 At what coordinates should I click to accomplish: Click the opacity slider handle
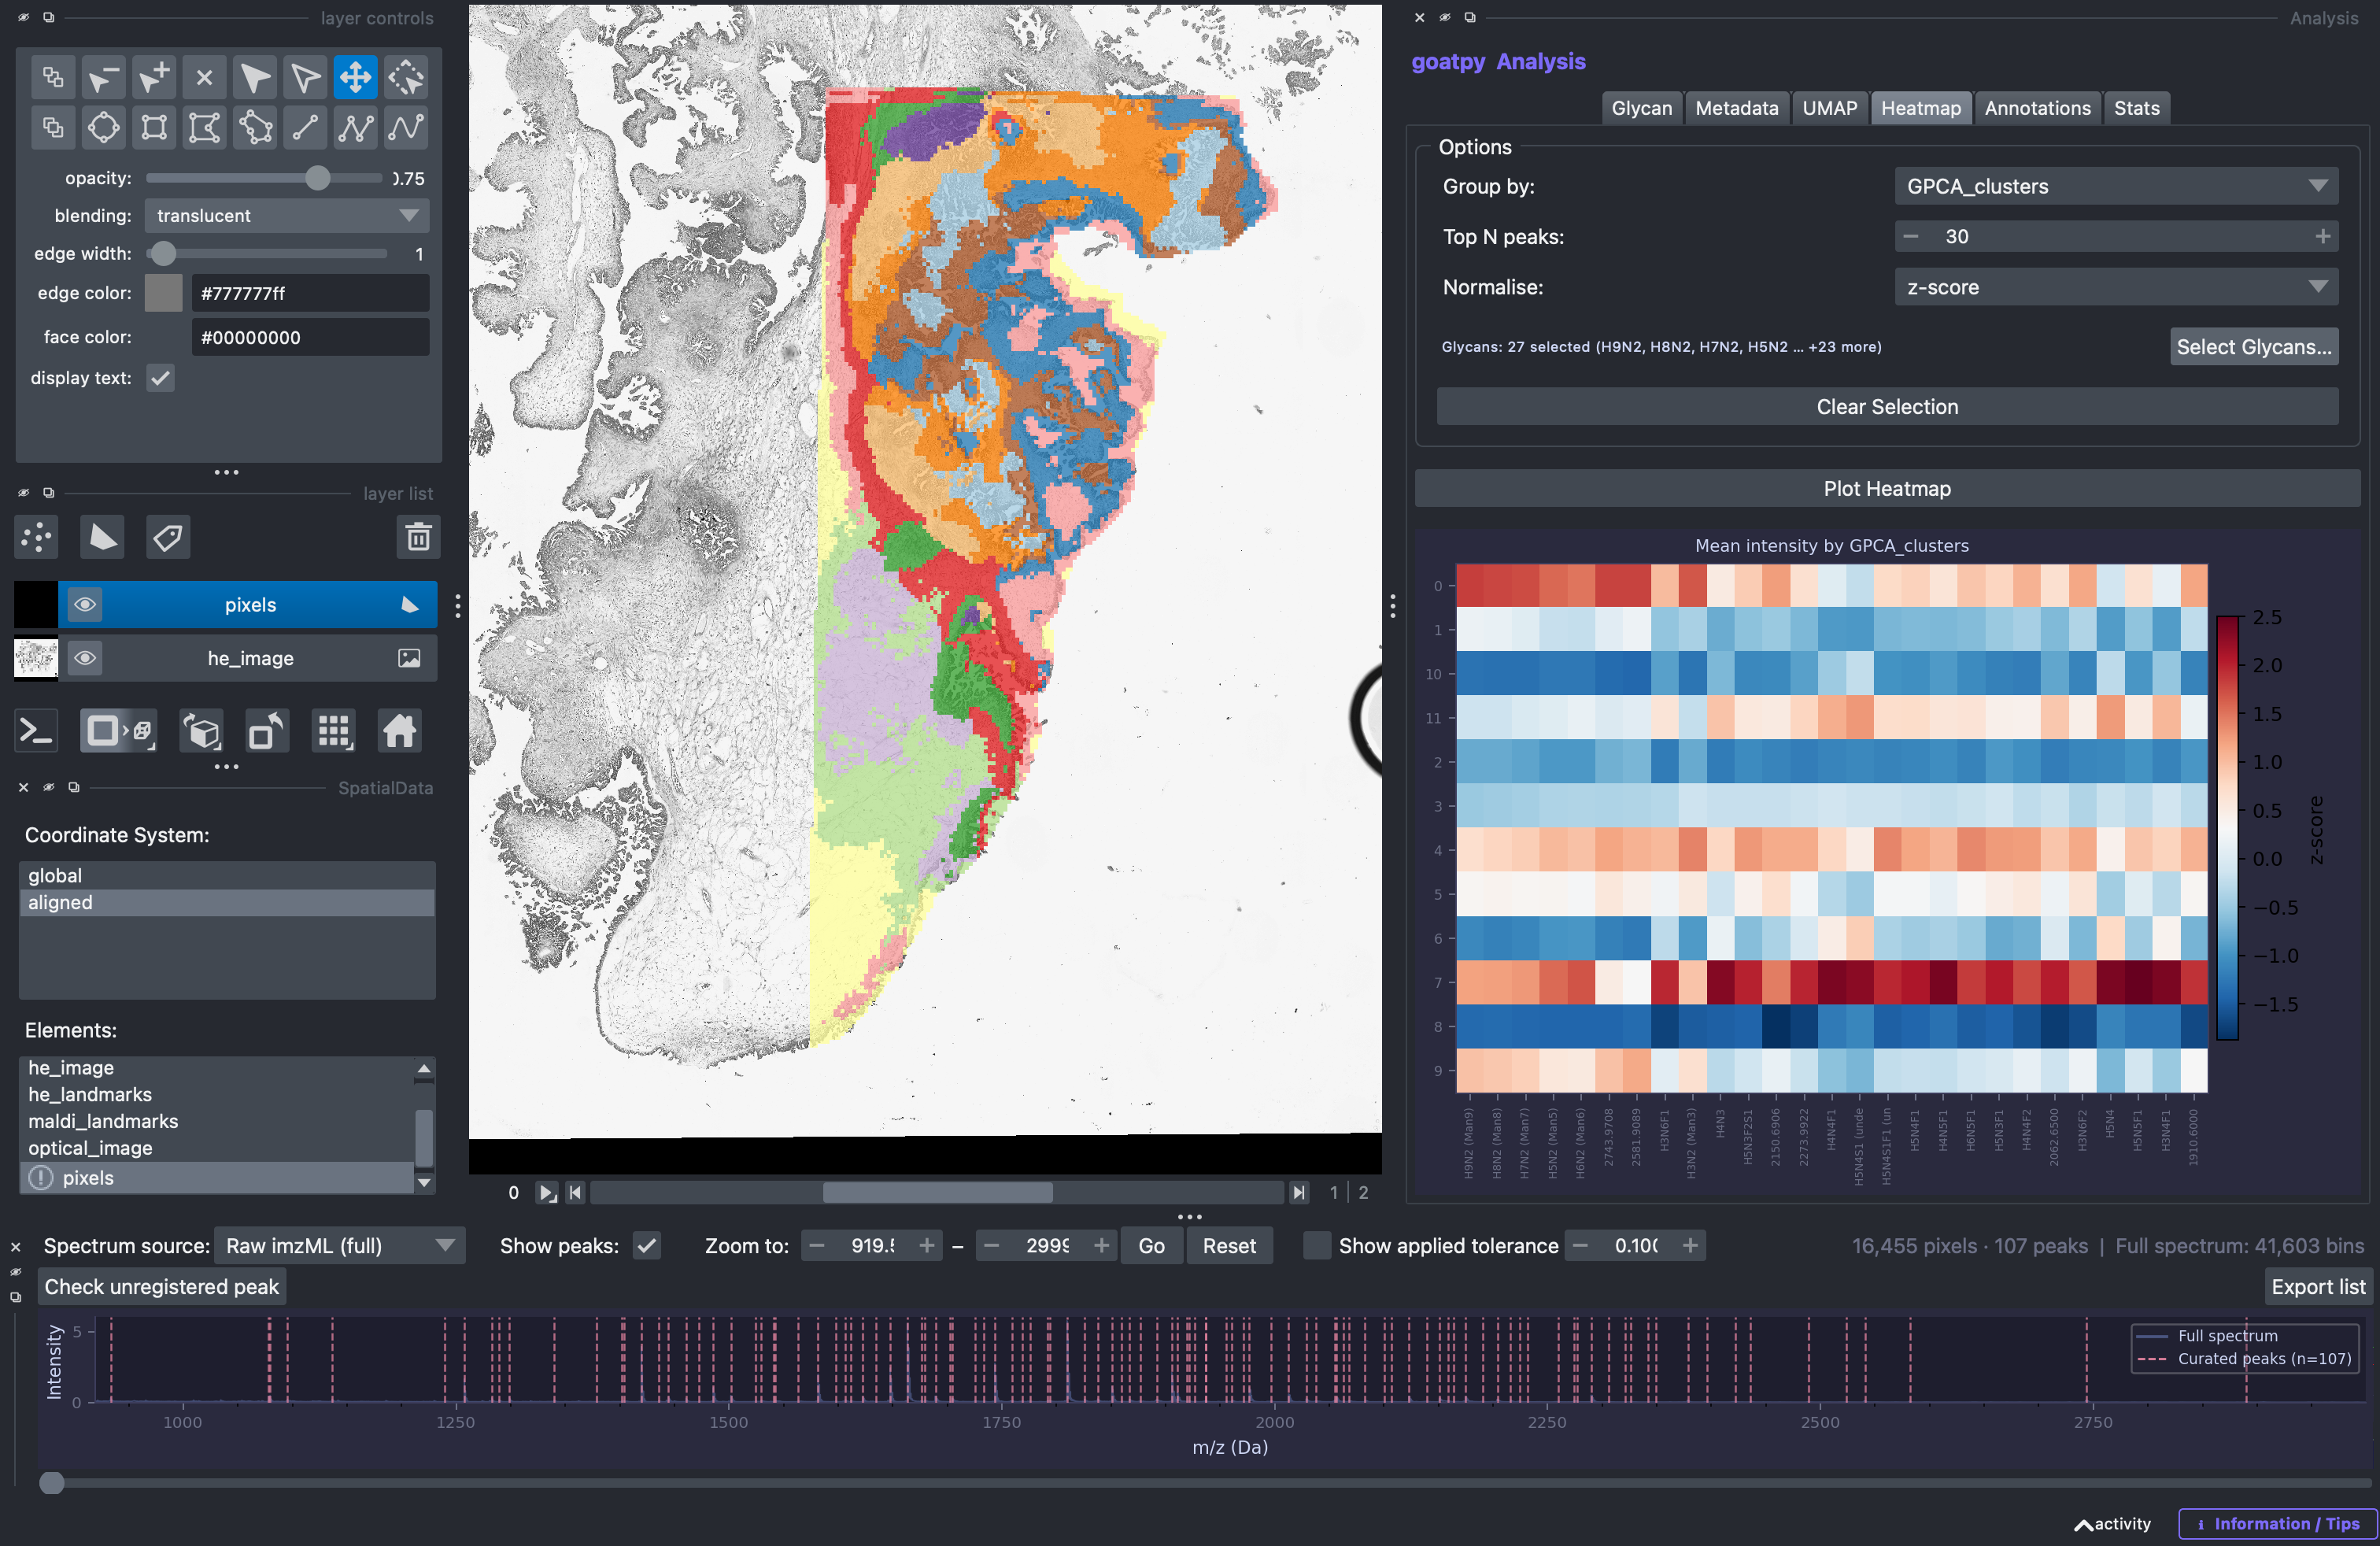(318, 178)
